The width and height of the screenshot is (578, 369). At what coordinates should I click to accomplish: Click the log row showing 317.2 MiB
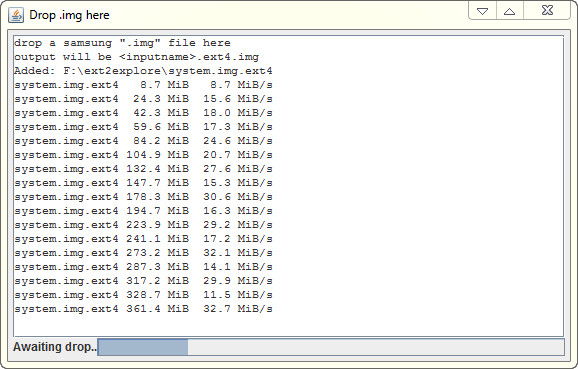[143, 281]
